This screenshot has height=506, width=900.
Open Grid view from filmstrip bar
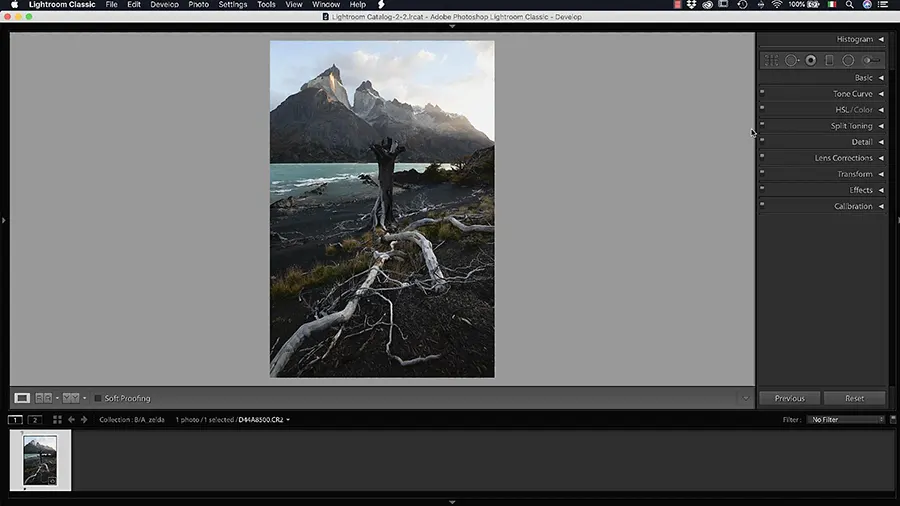click(57, 420)
